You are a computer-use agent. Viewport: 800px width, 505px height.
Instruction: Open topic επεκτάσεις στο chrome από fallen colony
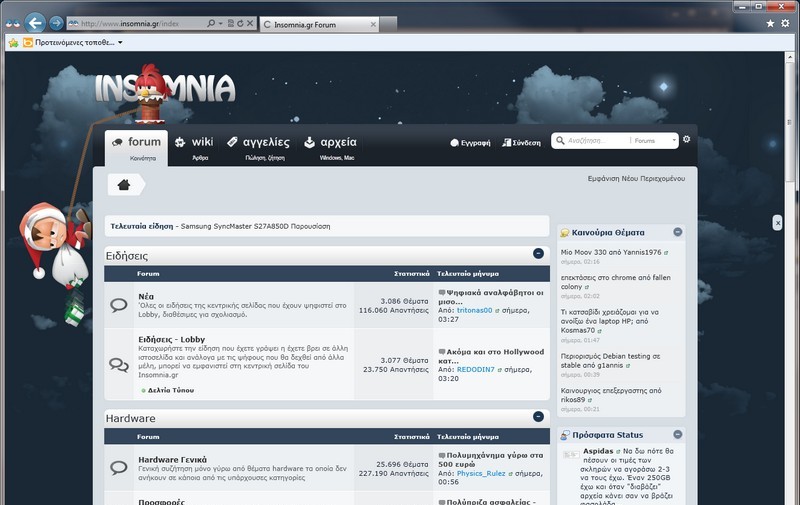(x=615, y=282)
